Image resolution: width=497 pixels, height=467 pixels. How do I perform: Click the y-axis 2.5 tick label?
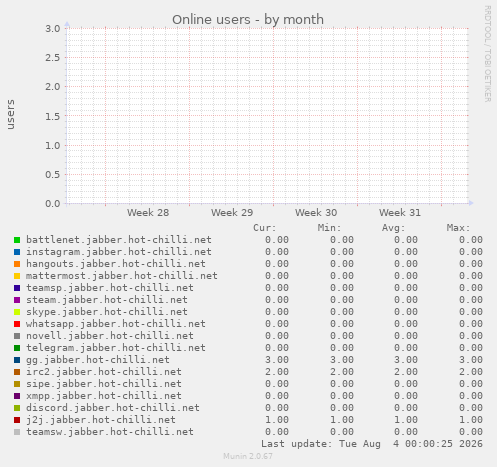point(53,58)
